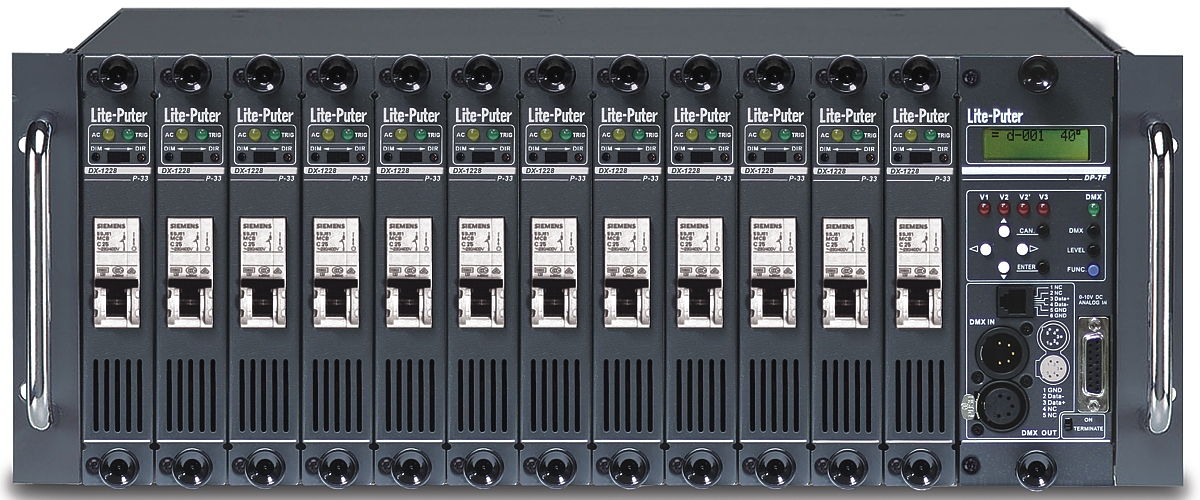Slide the DIM/DIR switch on first module
The image size is (1200, 500).
tap(119, 157)
